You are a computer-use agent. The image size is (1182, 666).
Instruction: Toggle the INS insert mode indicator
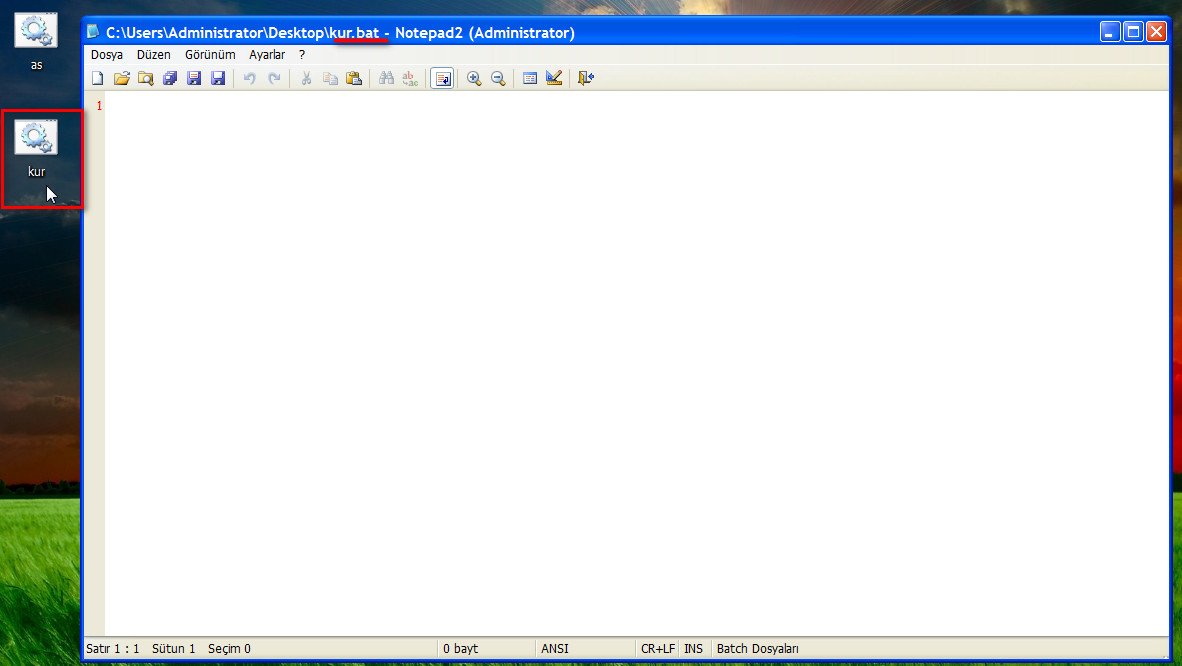point(694,649)
